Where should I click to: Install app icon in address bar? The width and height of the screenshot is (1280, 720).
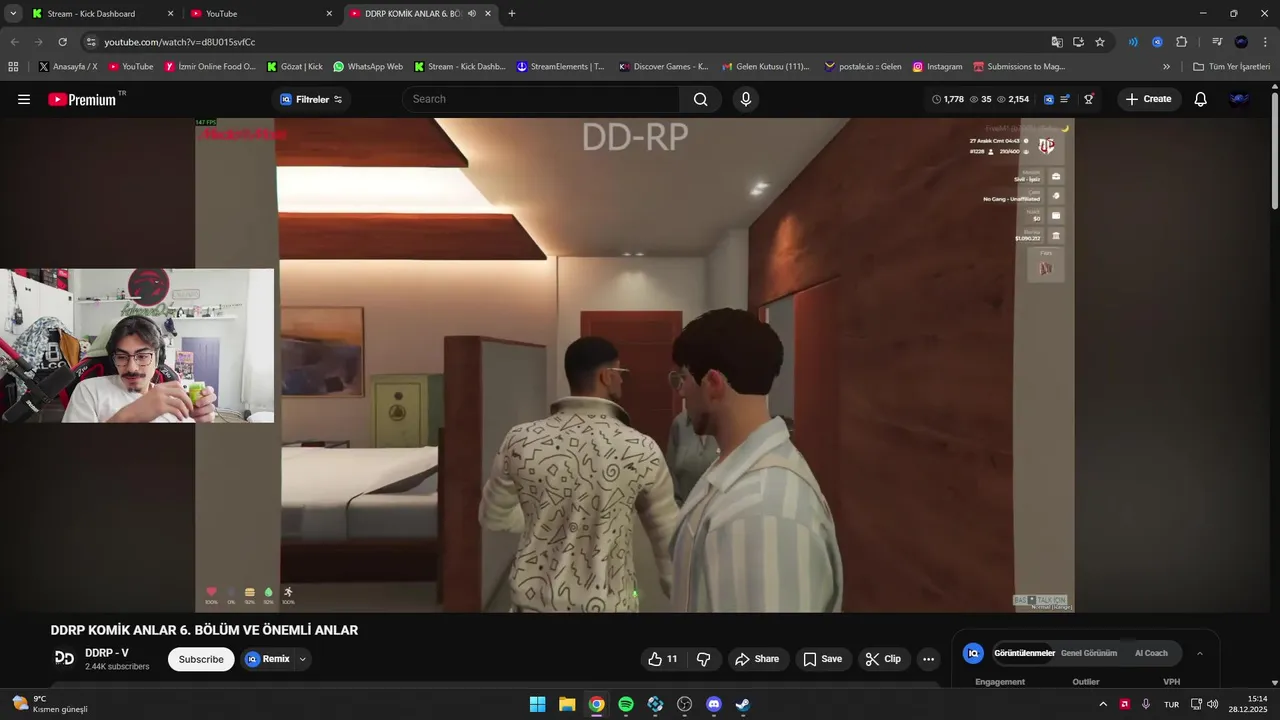[1078, 42]
